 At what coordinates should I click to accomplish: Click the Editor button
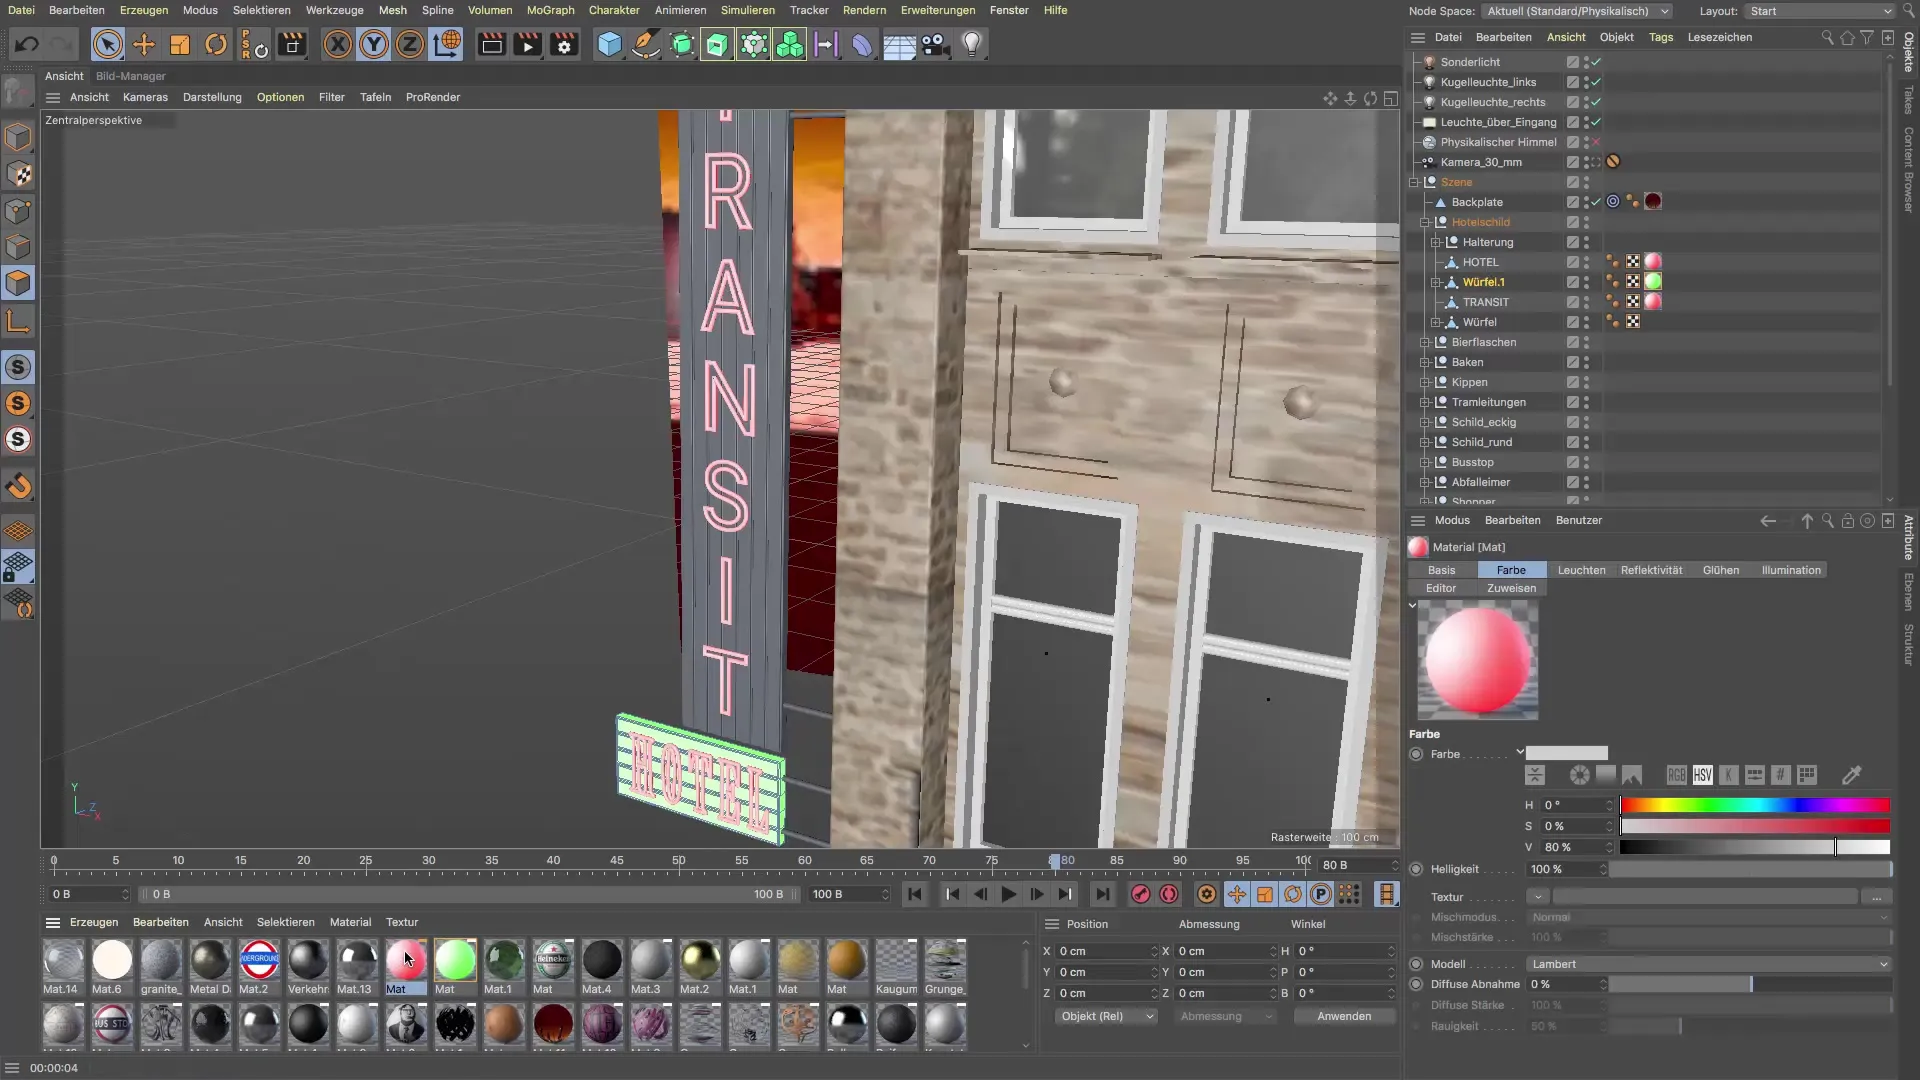(1441, 588)
